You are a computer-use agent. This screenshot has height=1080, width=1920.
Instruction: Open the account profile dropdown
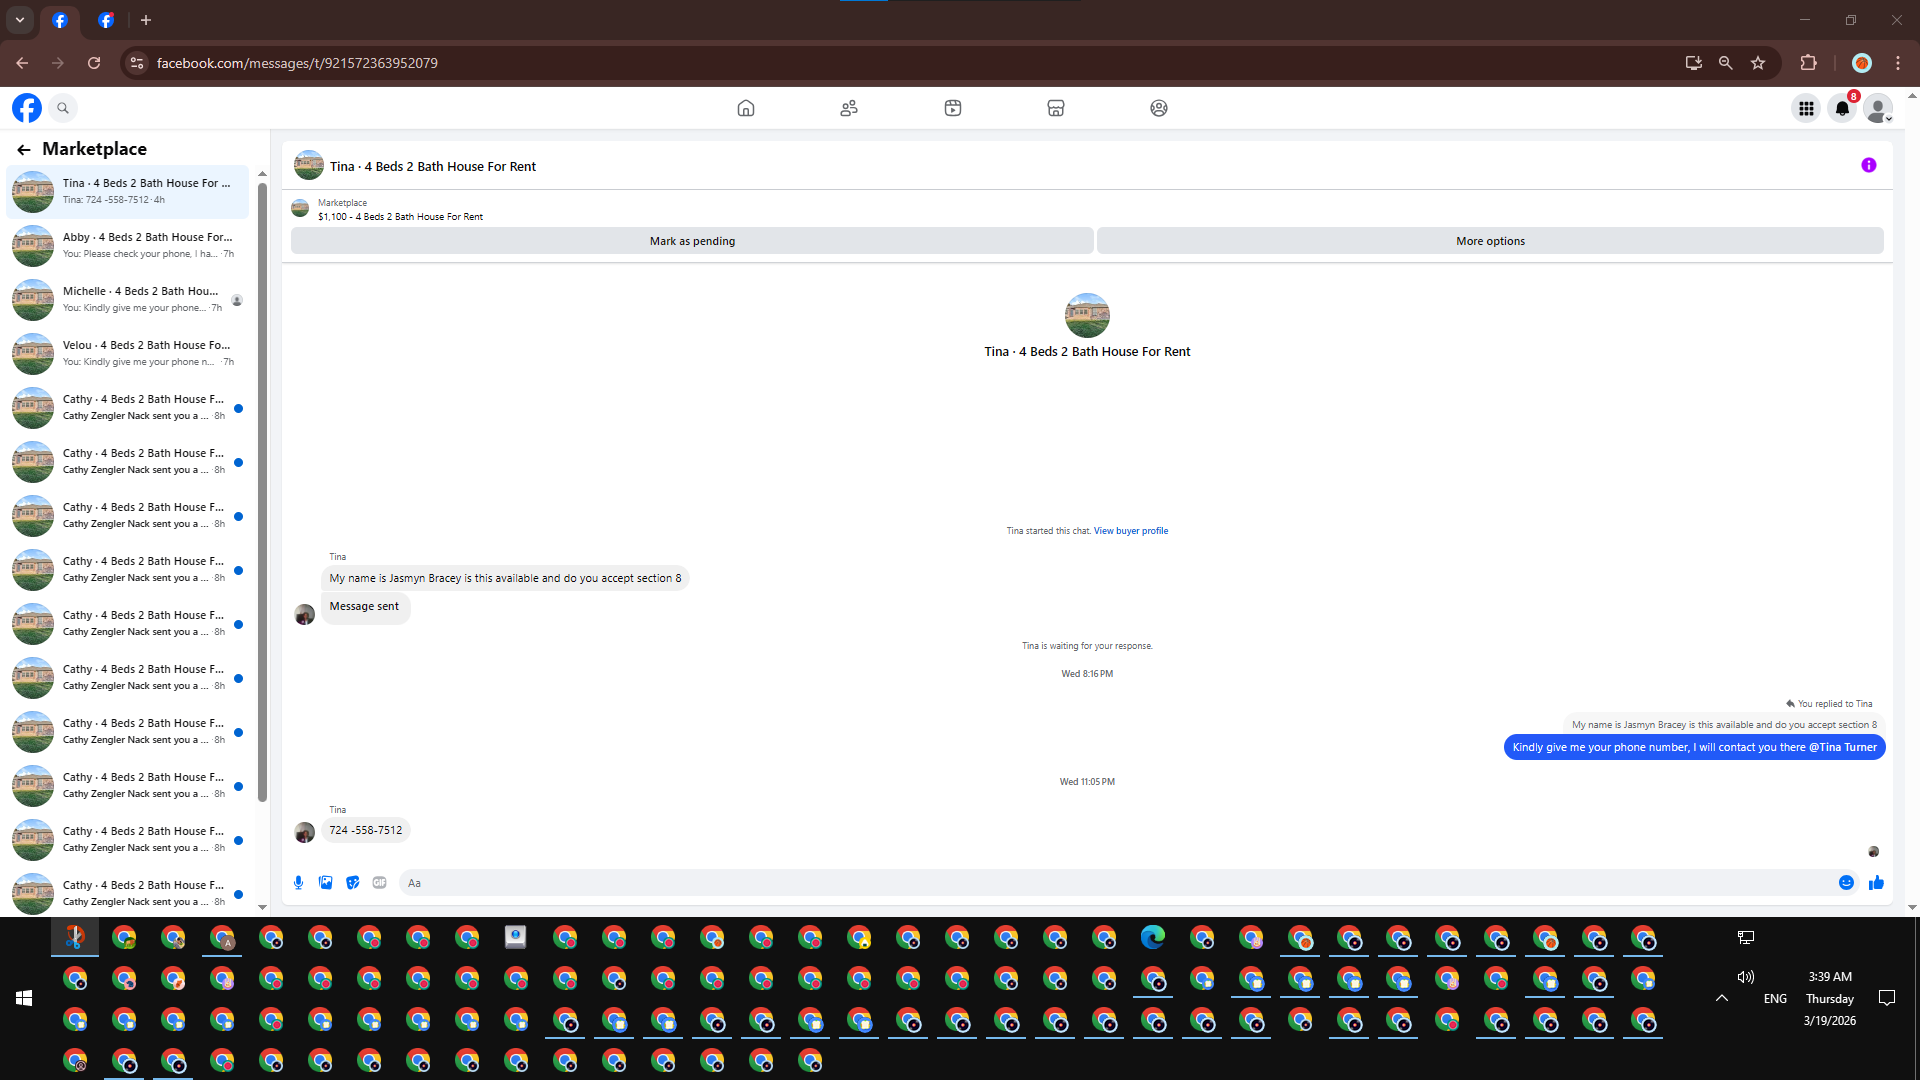[1878, 108]
